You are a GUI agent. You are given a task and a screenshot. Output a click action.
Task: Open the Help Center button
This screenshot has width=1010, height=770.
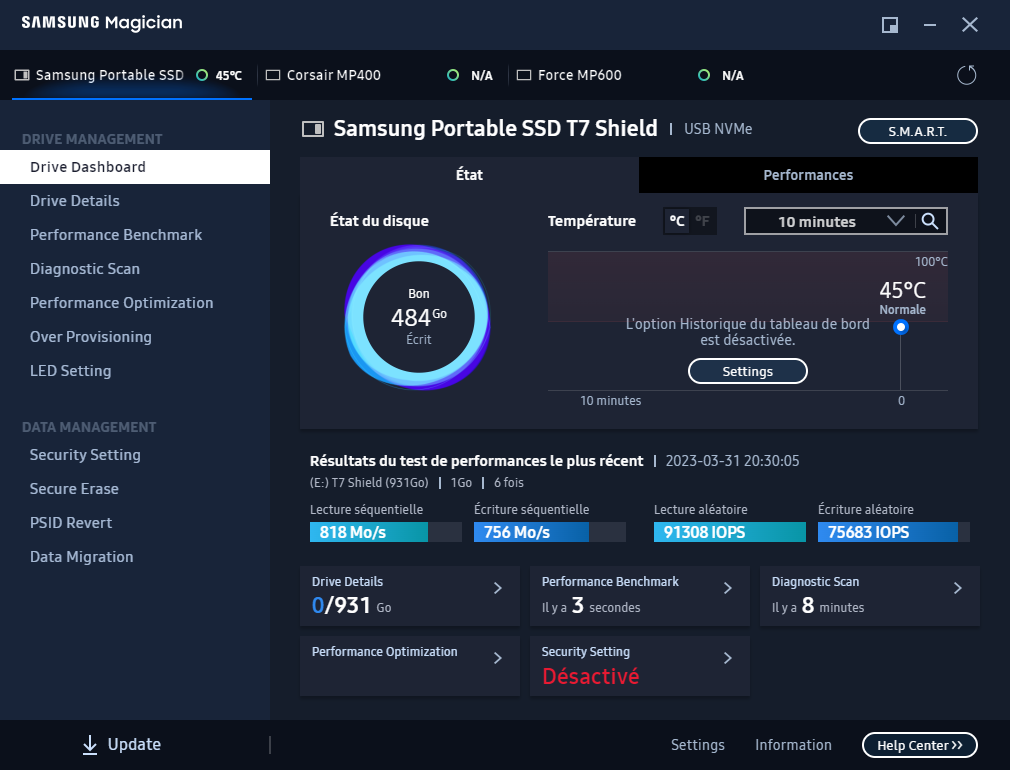tap(919, 745)
